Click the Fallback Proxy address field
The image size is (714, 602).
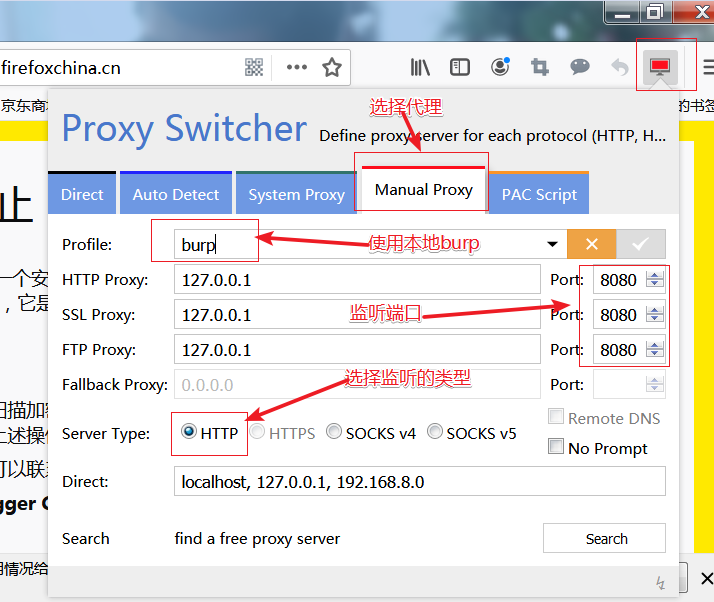(357, 384)
